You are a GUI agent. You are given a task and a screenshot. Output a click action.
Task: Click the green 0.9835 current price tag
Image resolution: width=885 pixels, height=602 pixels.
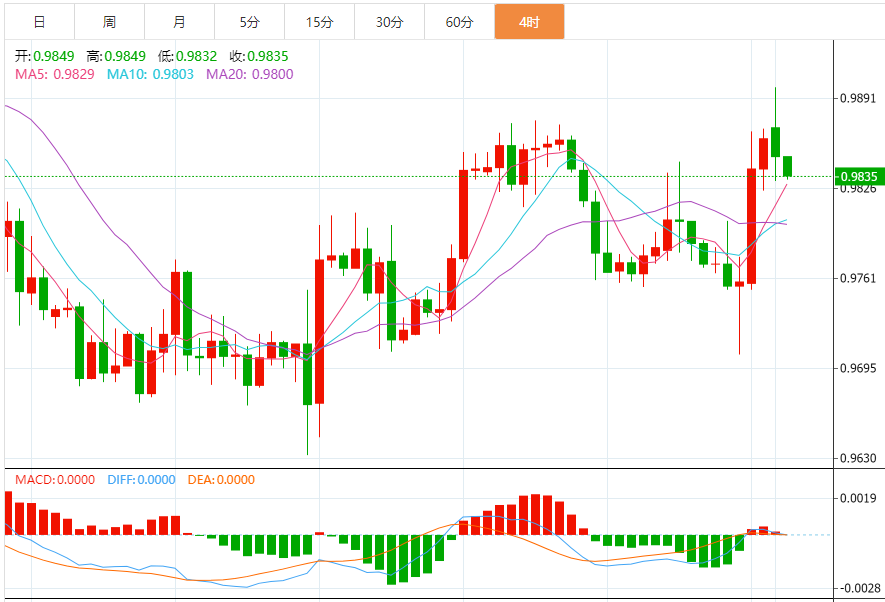(x=858, y=177)
